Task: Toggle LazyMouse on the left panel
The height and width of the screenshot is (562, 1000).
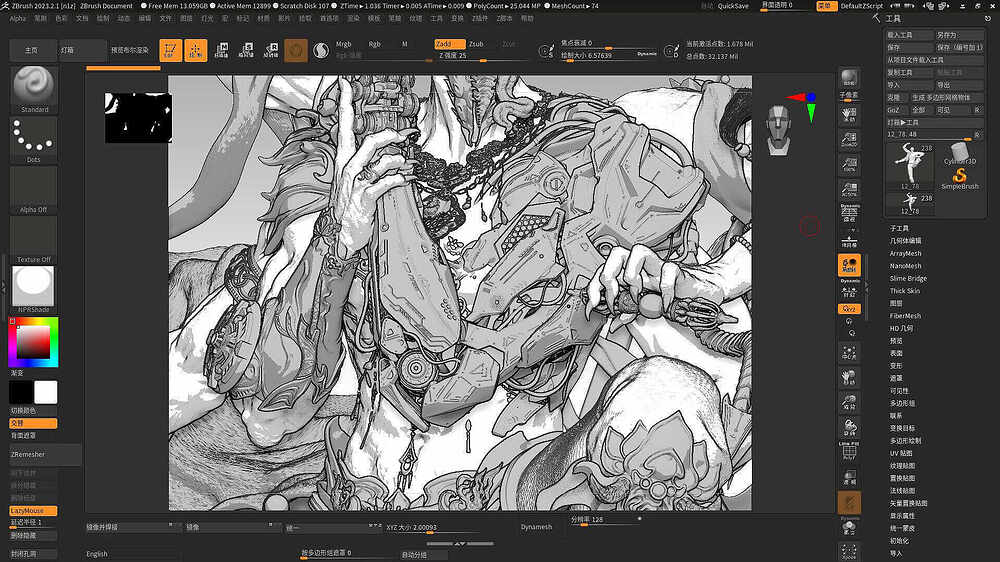Action: click(x=33, y=510)
